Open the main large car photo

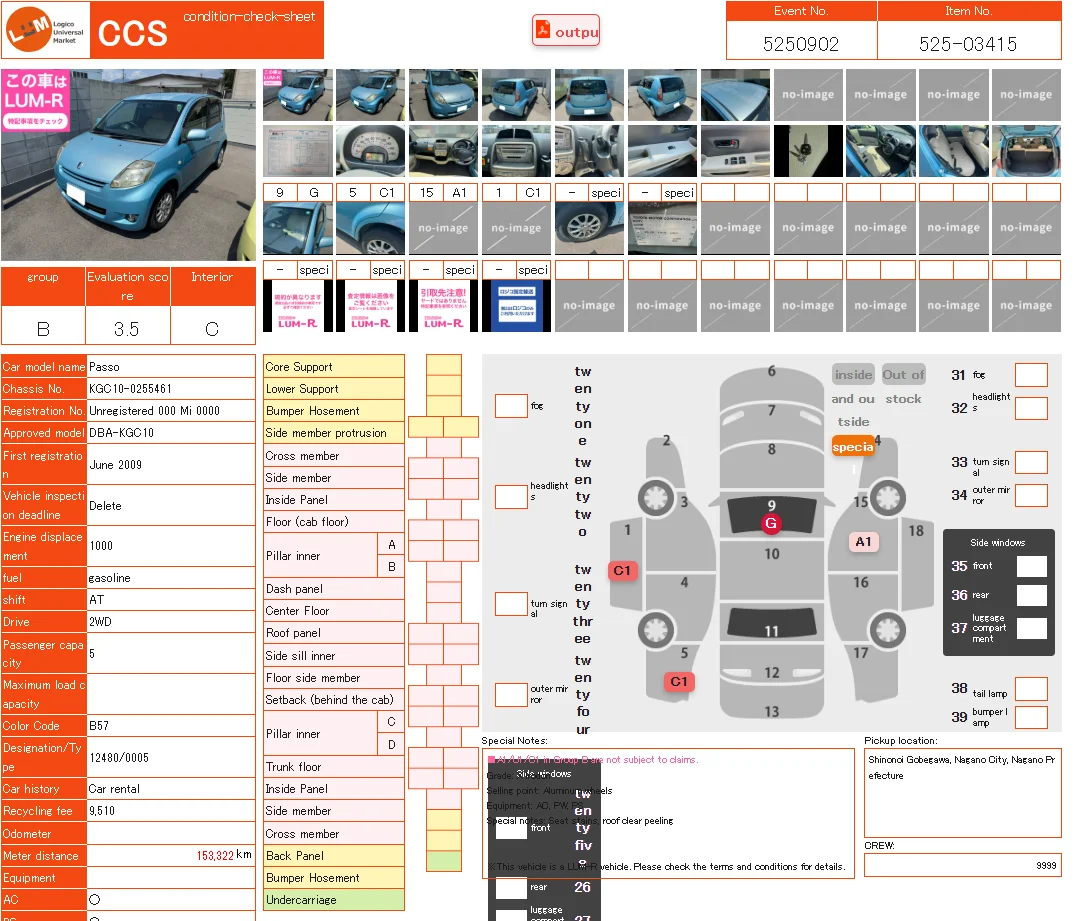coord(128,165)
